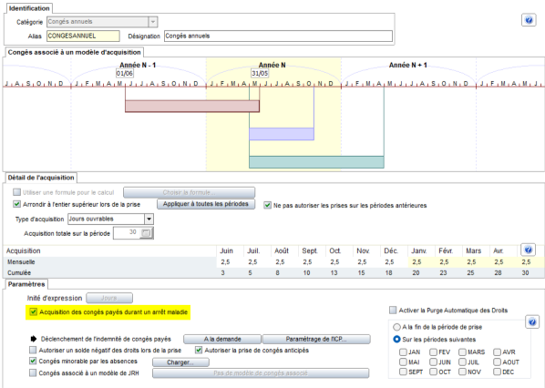Click the Désignation text field

tap(278, 36)
